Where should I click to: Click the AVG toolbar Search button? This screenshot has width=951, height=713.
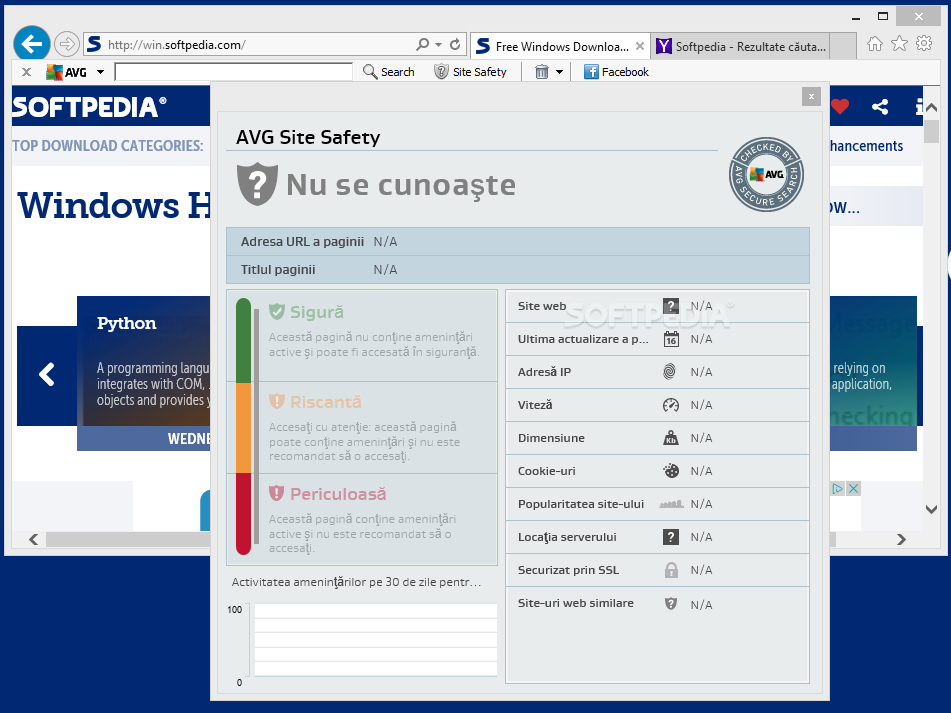tap(389, 72)
